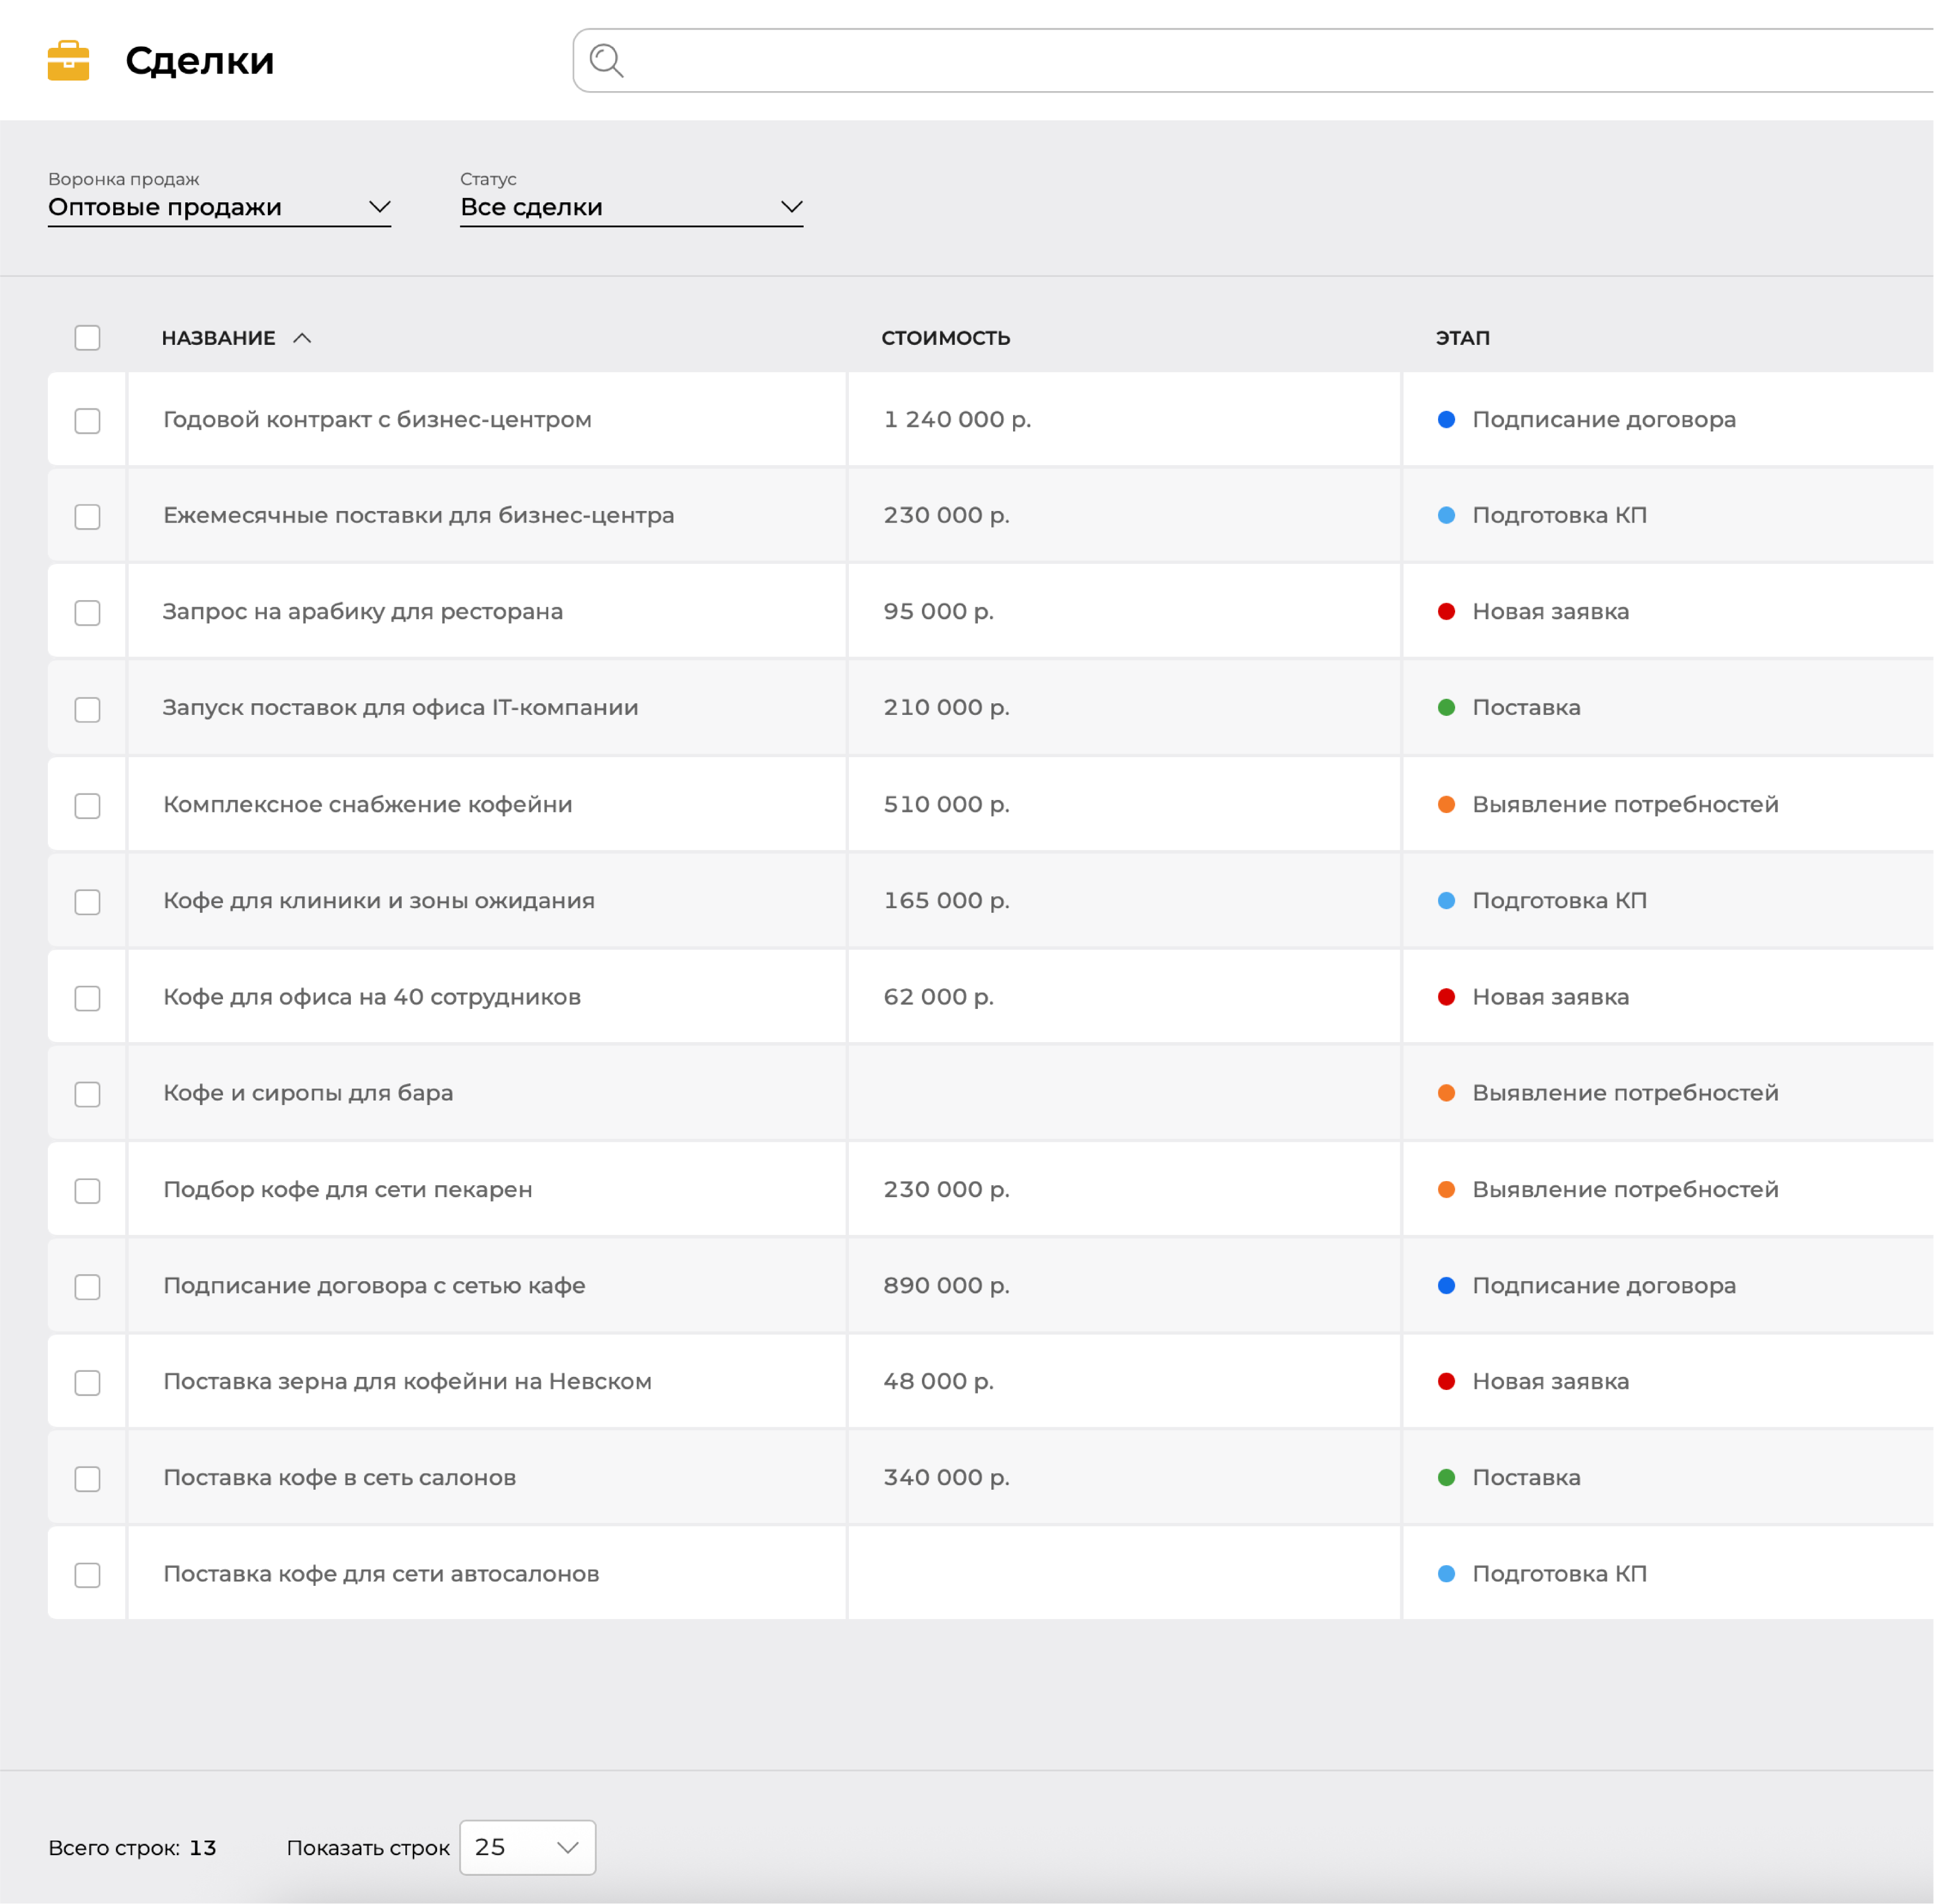Toggle the select-all checkbox in header

pyautogui.click(x=88, y=338)
